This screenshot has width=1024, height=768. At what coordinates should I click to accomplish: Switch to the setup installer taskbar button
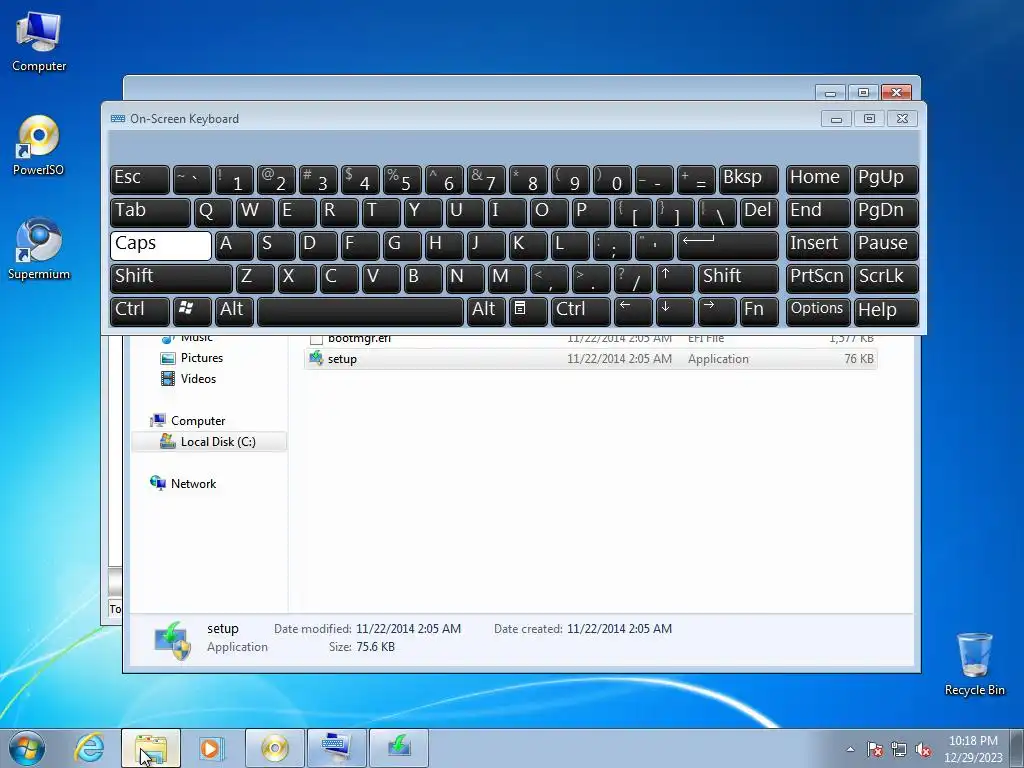coord(399,748)
